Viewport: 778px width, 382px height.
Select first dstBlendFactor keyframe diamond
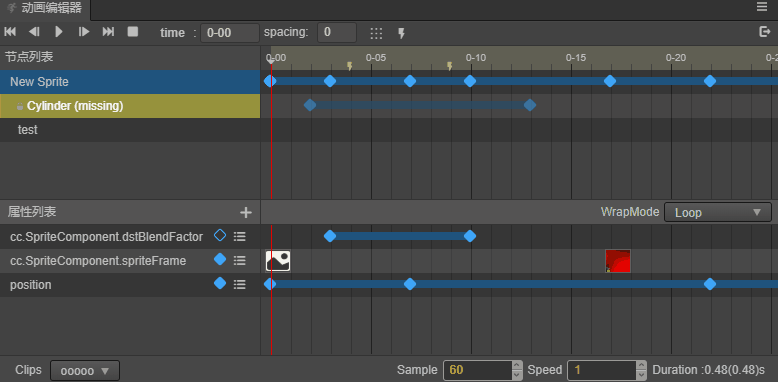click(x=330, y=236)
